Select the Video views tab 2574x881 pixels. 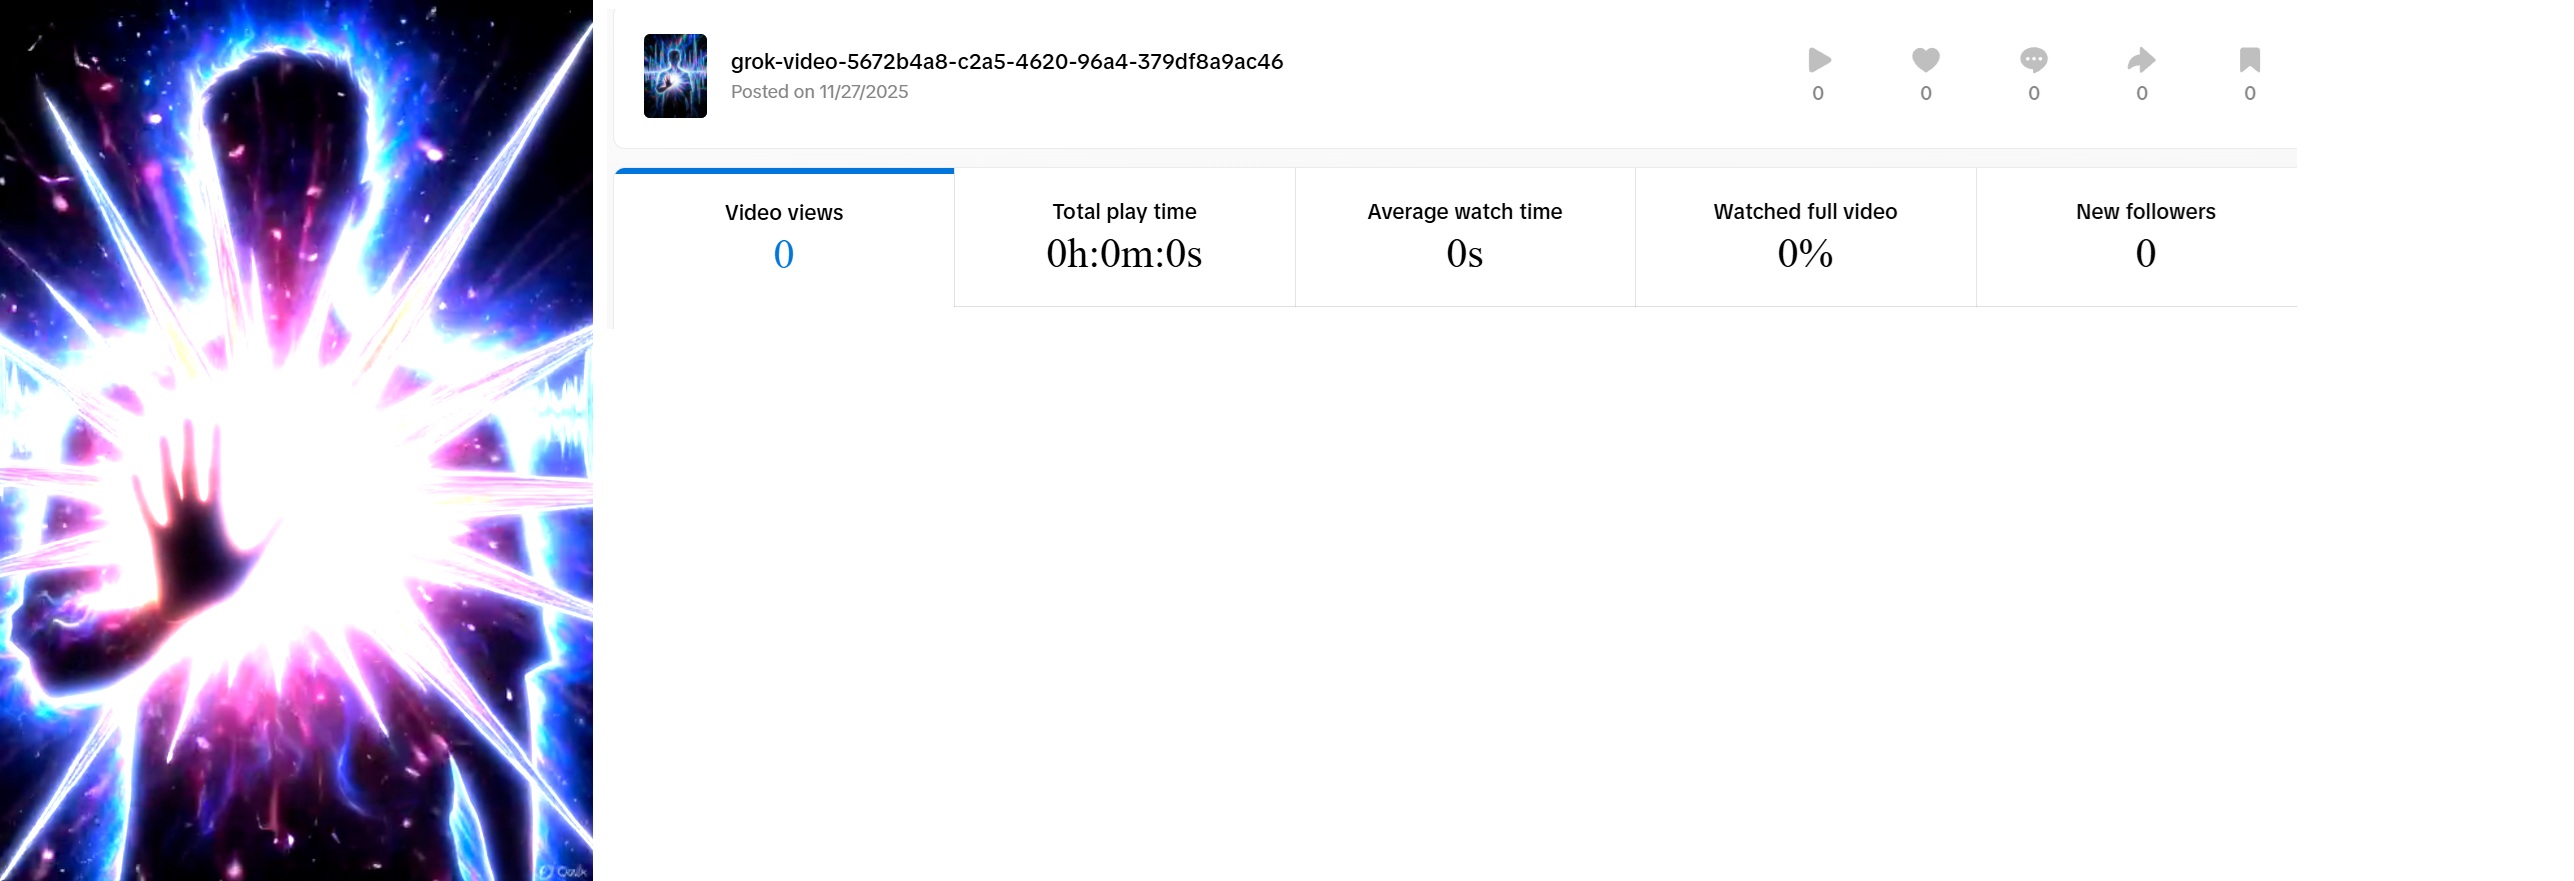click(784, 238)
